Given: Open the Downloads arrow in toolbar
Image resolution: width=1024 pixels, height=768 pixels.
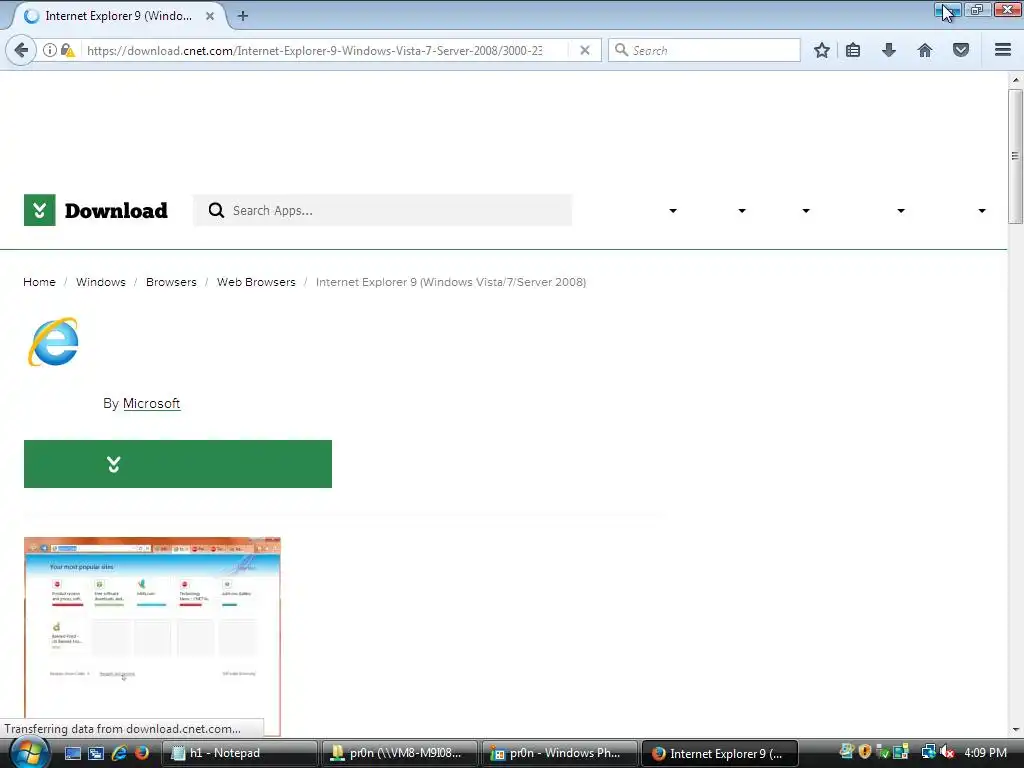Looking at the screenshot, I should pos(889,50).
